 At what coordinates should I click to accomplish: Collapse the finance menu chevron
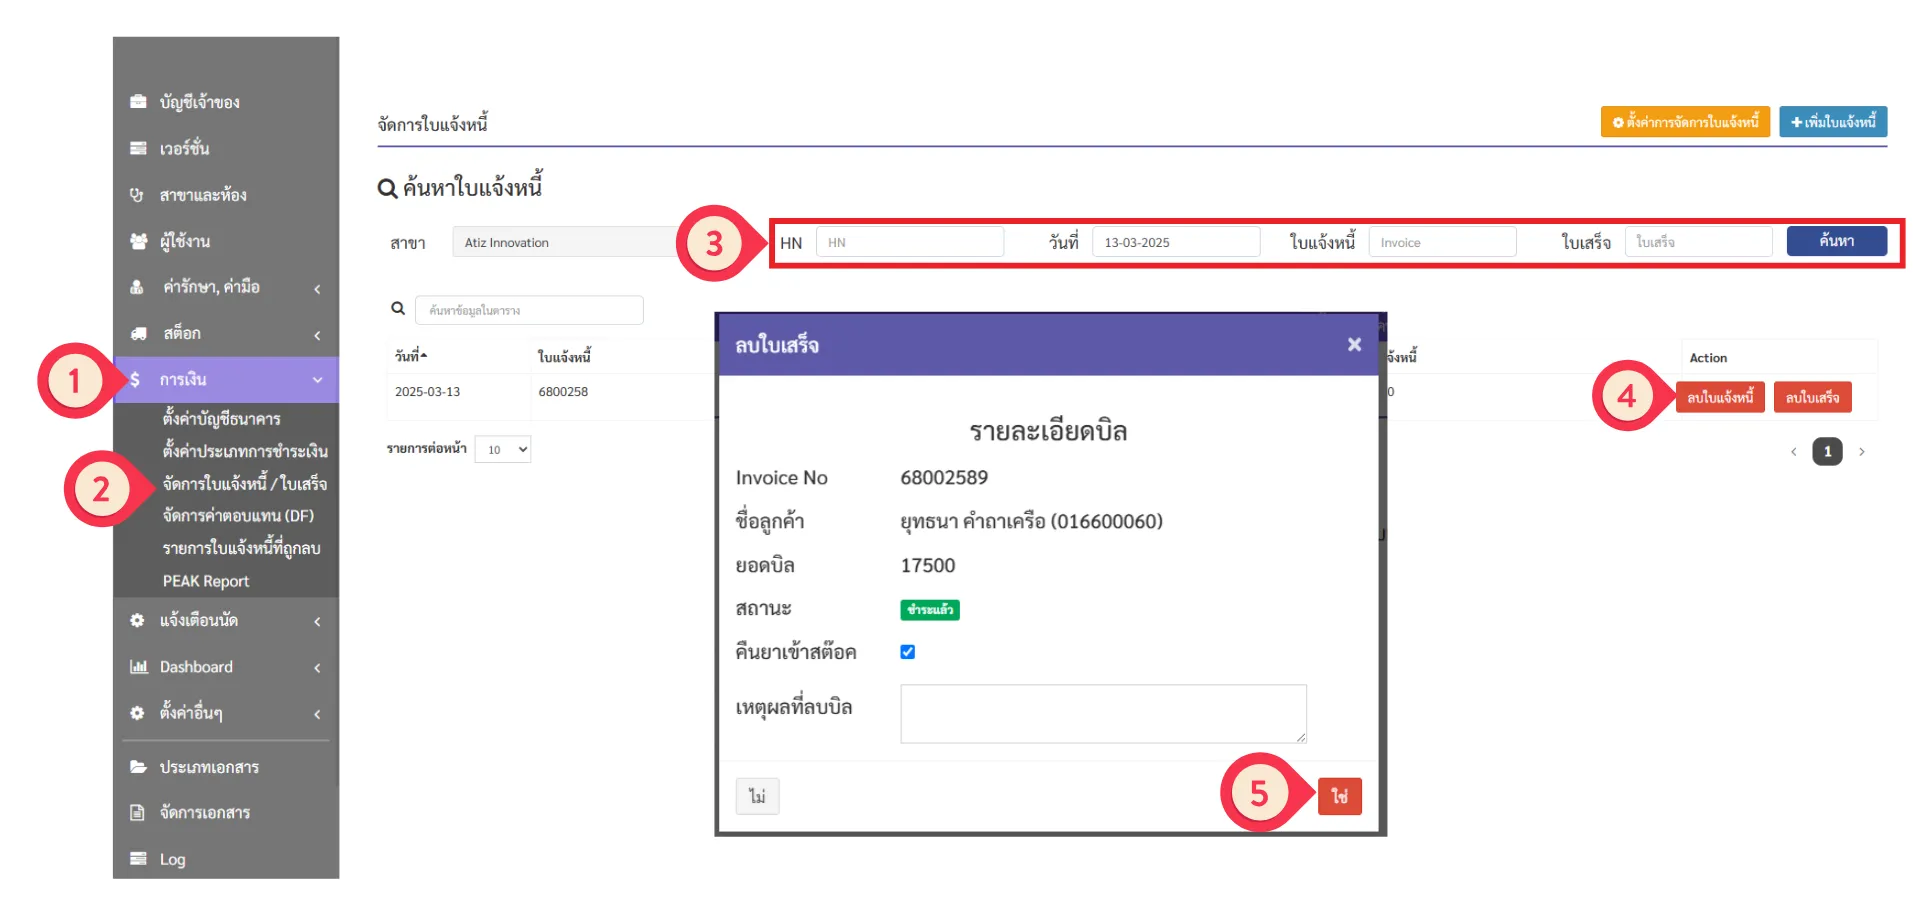click(x=317, y=380)
